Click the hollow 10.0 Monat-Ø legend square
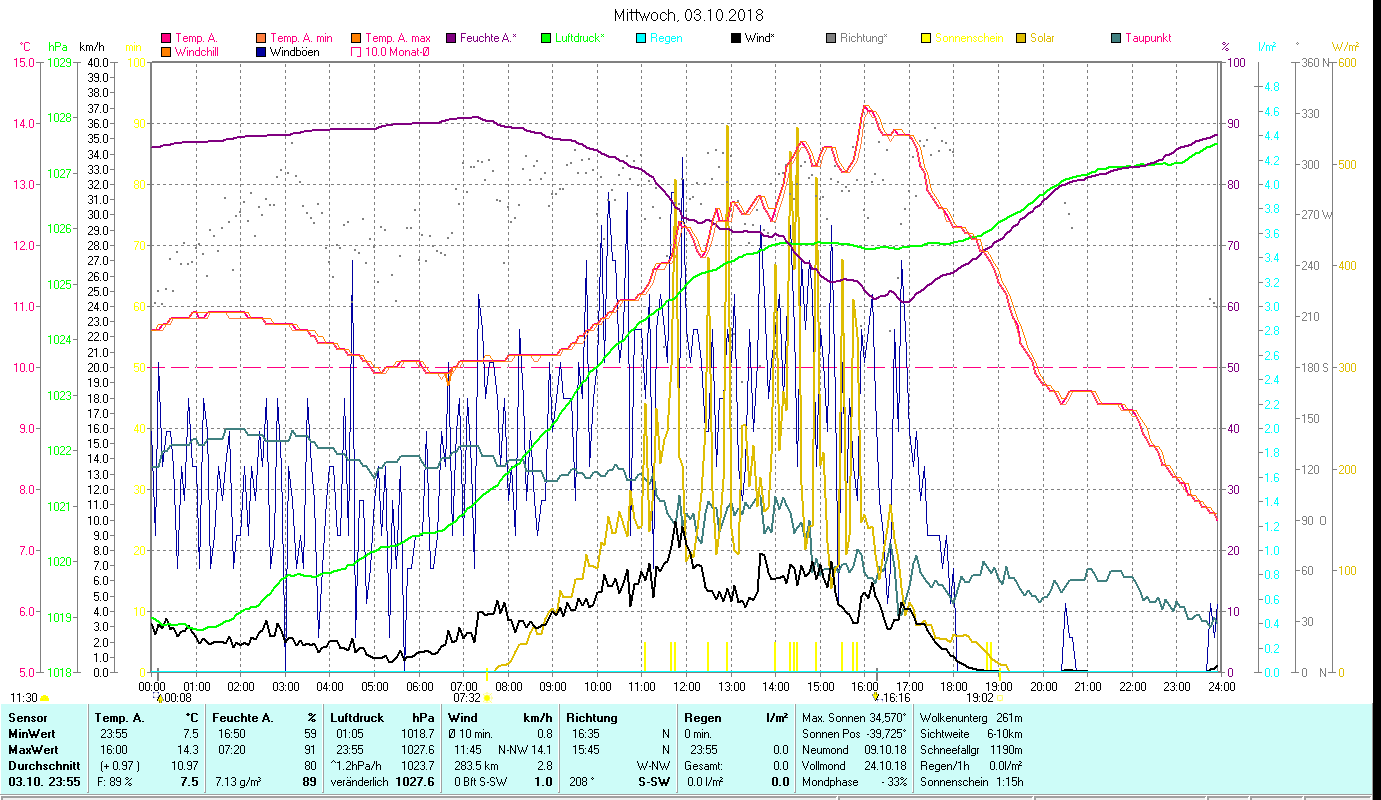 tap(356, 52)
